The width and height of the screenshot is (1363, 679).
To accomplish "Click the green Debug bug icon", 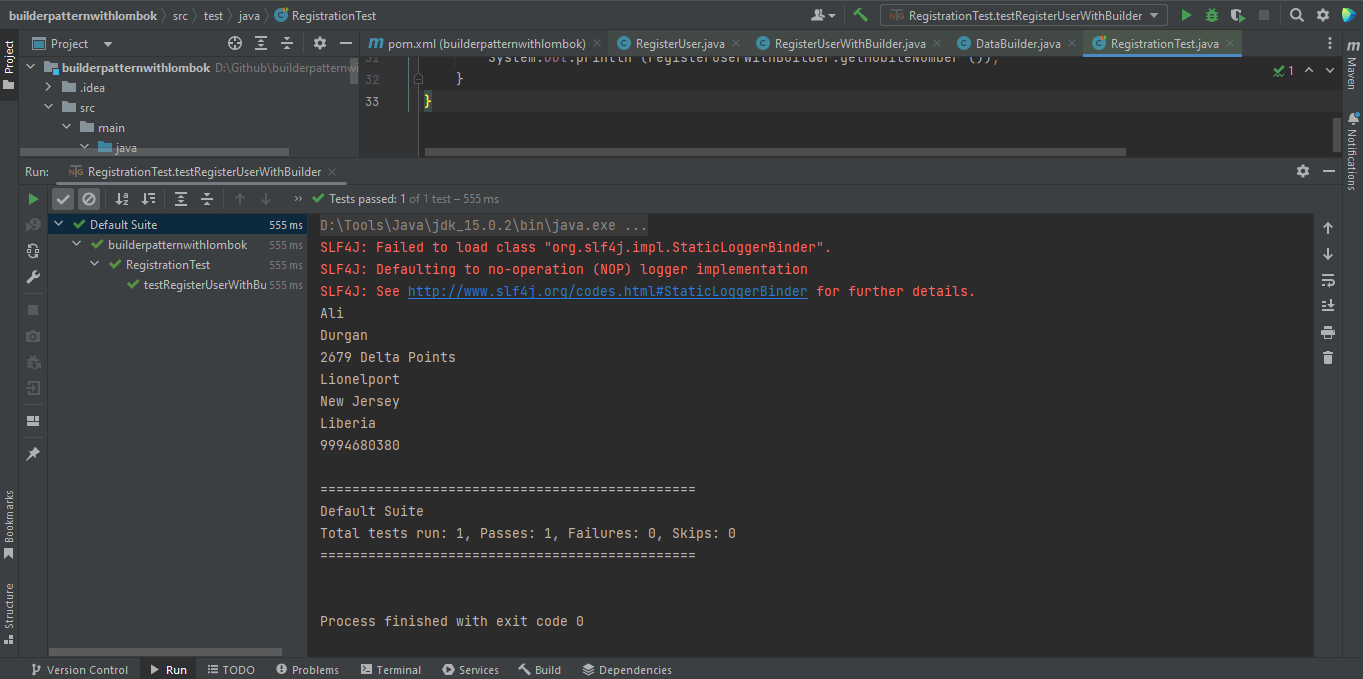I will (x=1212, y=15).
